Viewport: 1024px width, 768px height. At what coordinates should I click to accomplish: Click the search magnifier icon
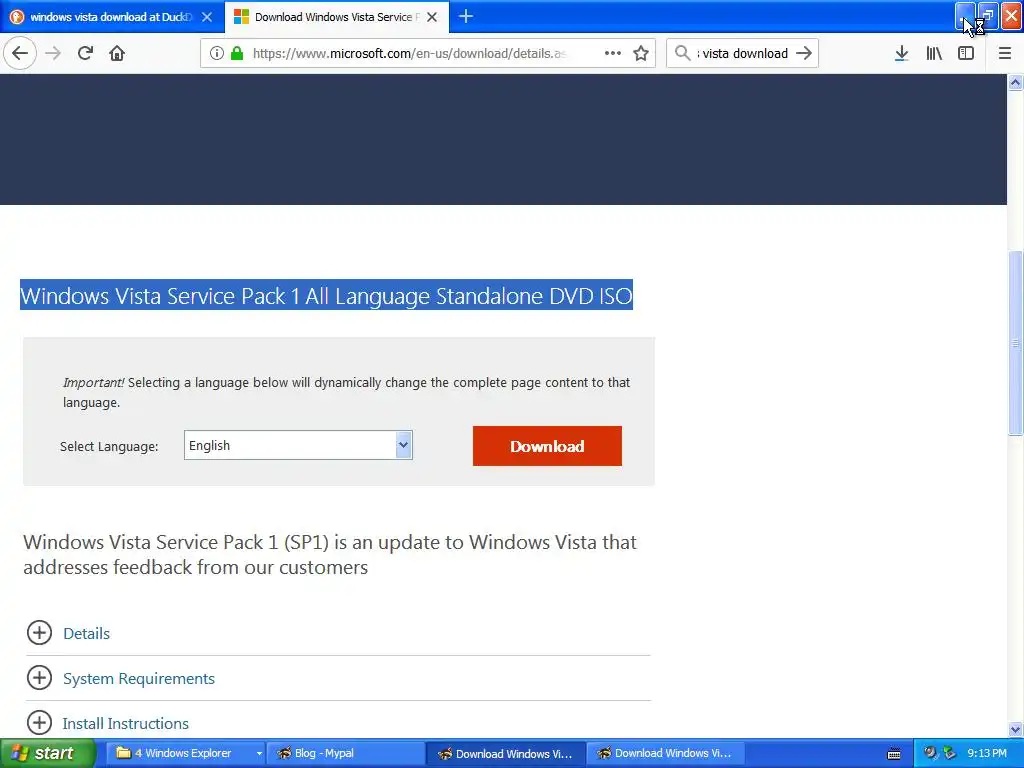682,53
